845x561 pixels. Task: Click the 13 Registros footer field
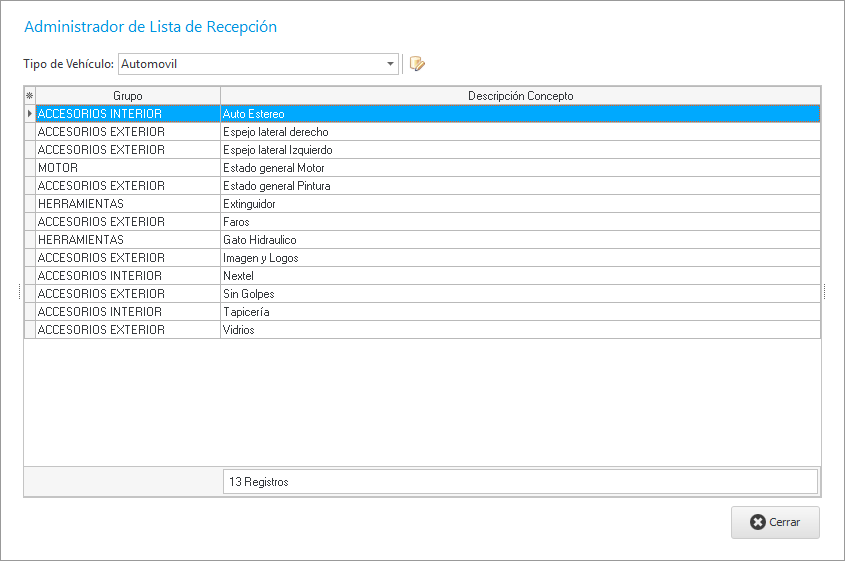(520, 481)
